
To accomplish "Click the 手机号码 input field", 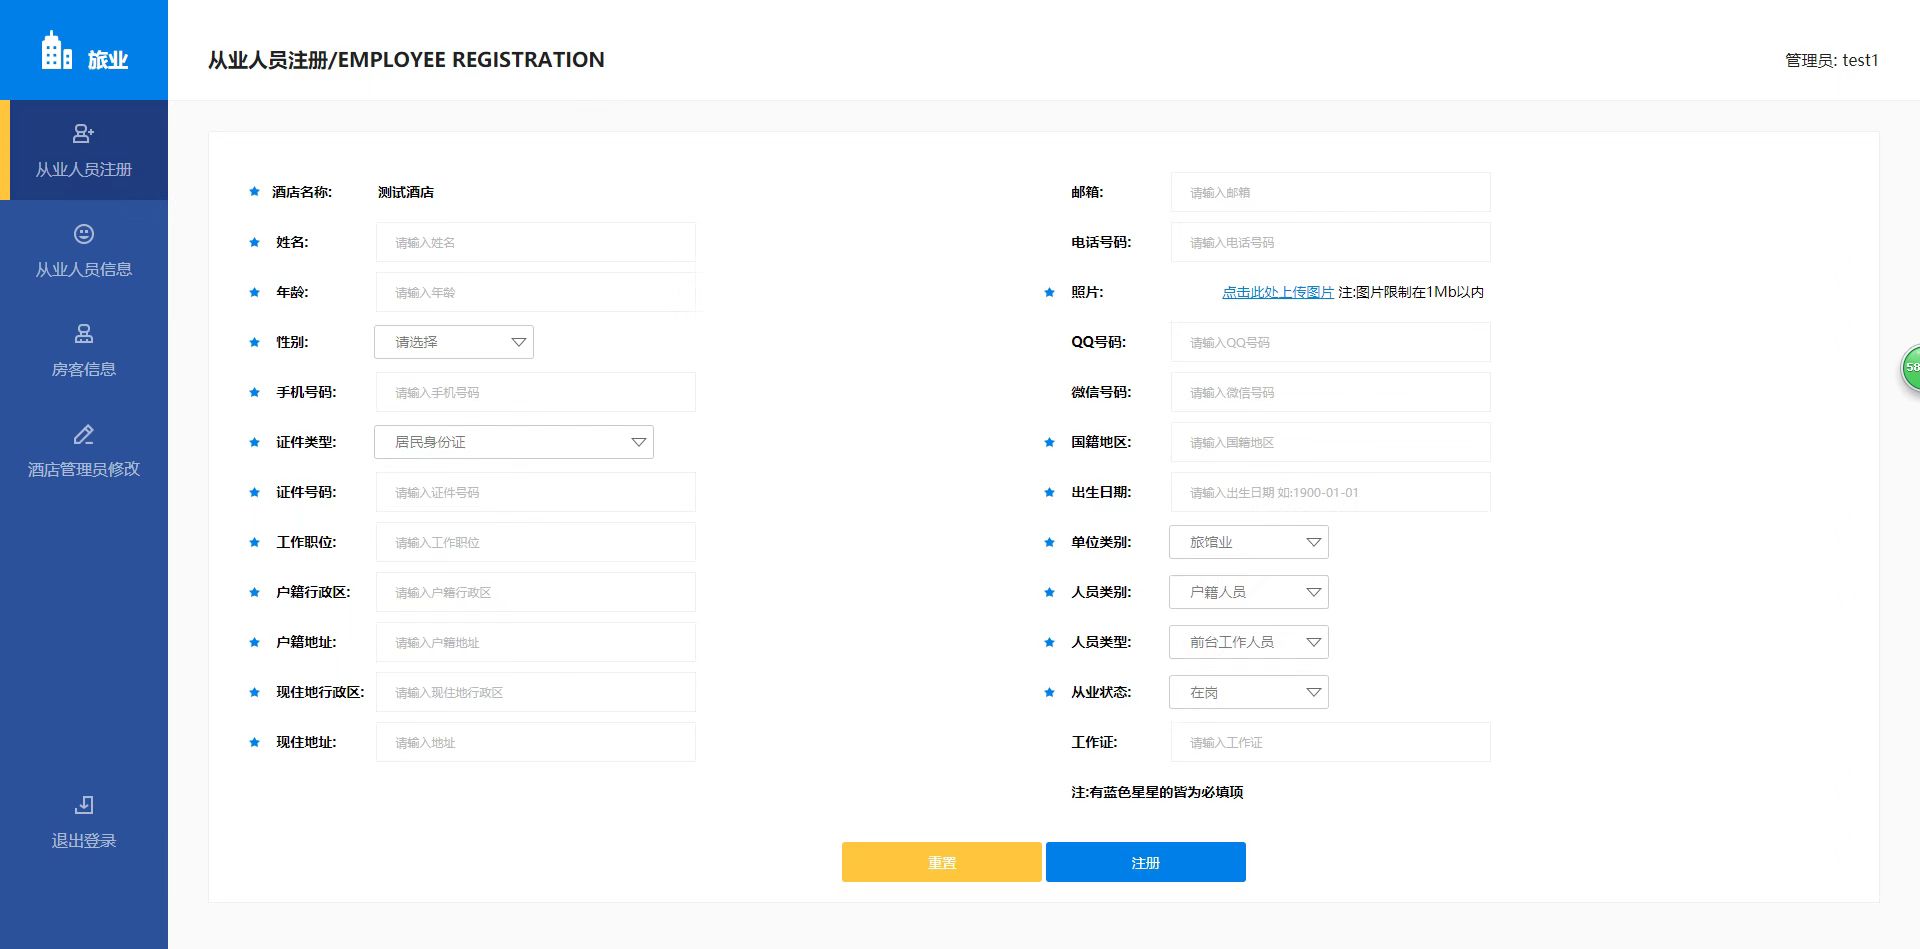I will [x=536, y=392].
